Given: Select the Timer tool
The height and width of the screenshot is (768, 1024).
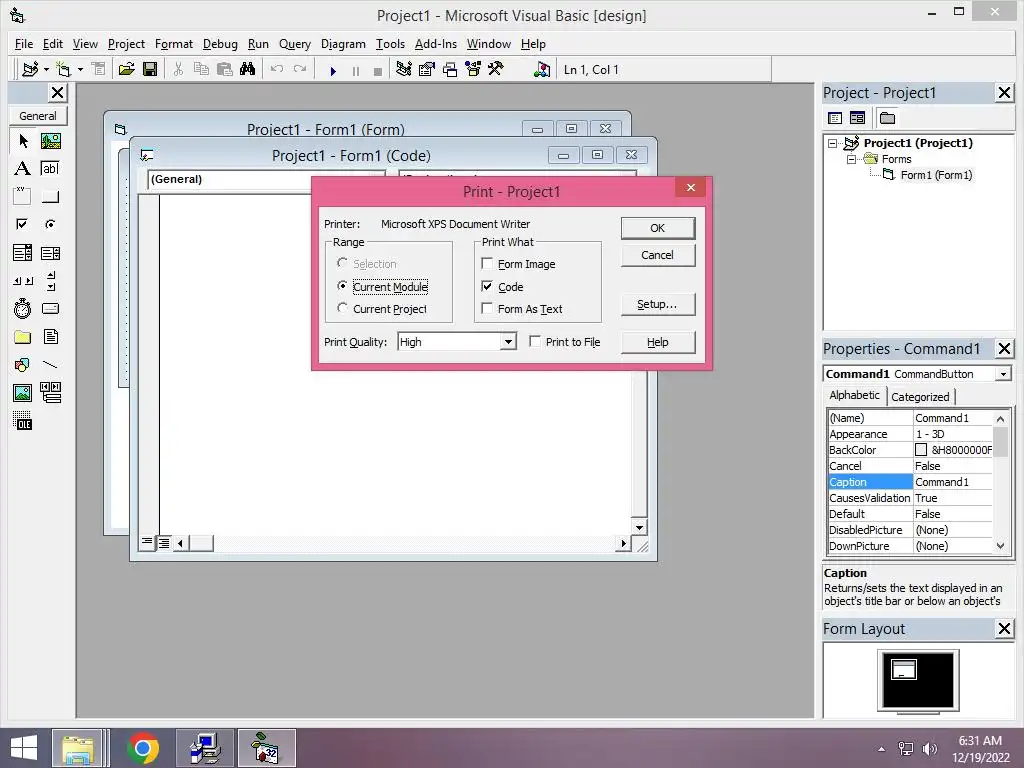Looking at the screenshot, I should pos(23,308).
